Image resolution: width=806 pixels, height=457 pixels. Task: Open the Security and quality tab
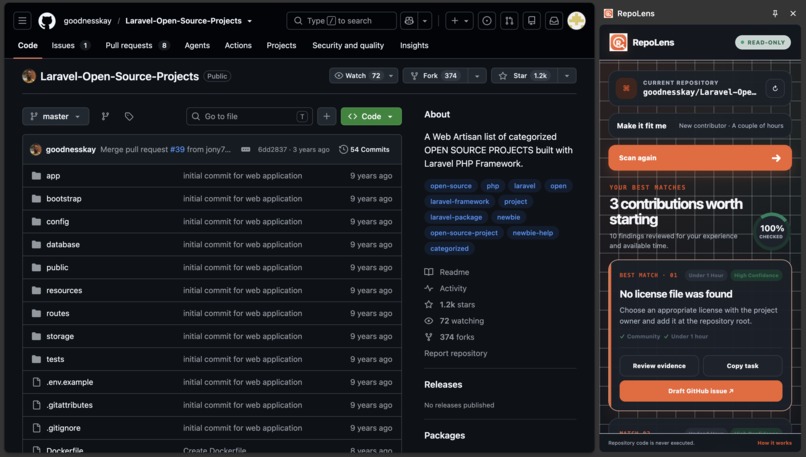coord(348,45)
